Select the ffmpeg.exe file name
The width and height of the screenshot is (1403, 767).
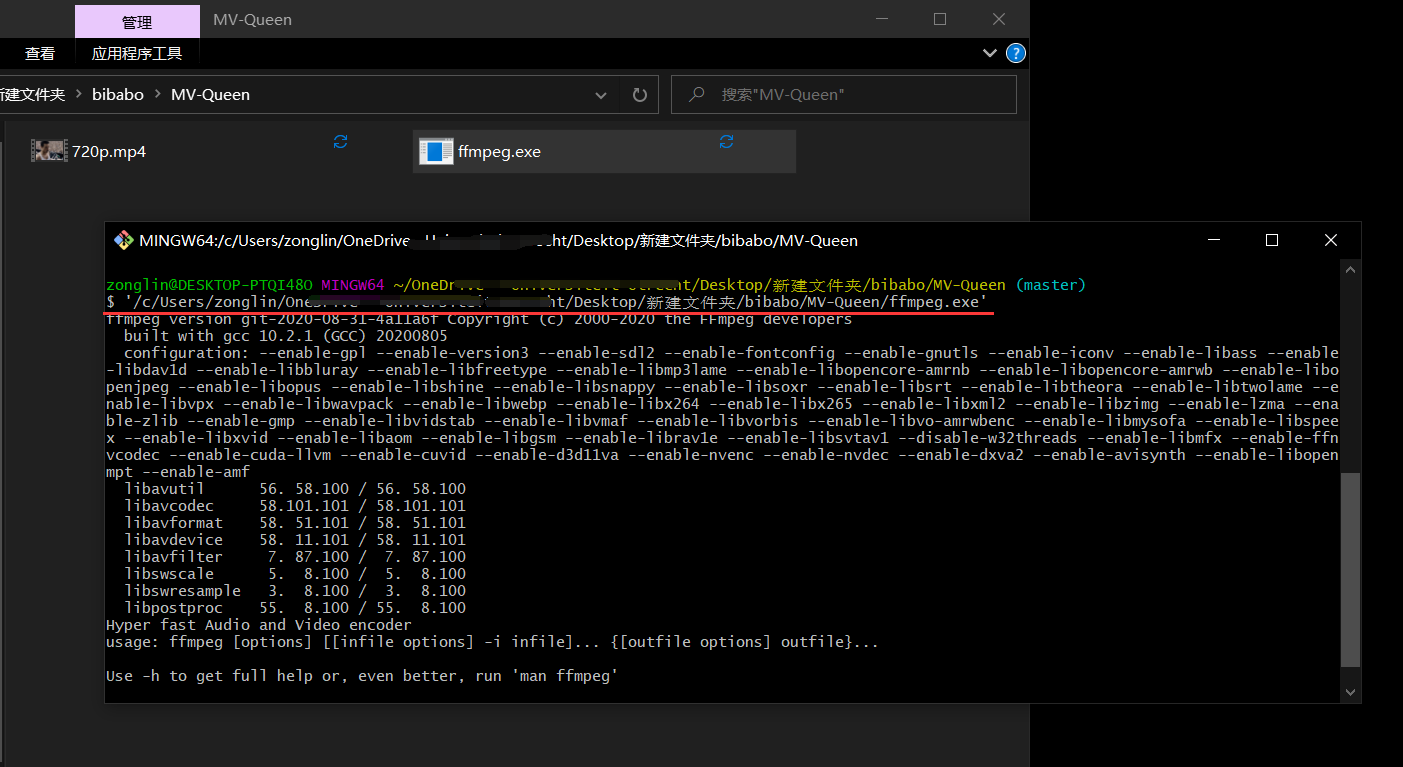click(x=499, y=152)
